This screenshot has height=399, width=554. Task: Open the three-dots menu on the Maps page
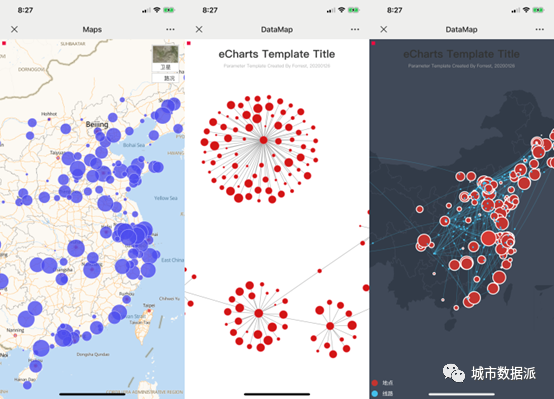[170, 29]
